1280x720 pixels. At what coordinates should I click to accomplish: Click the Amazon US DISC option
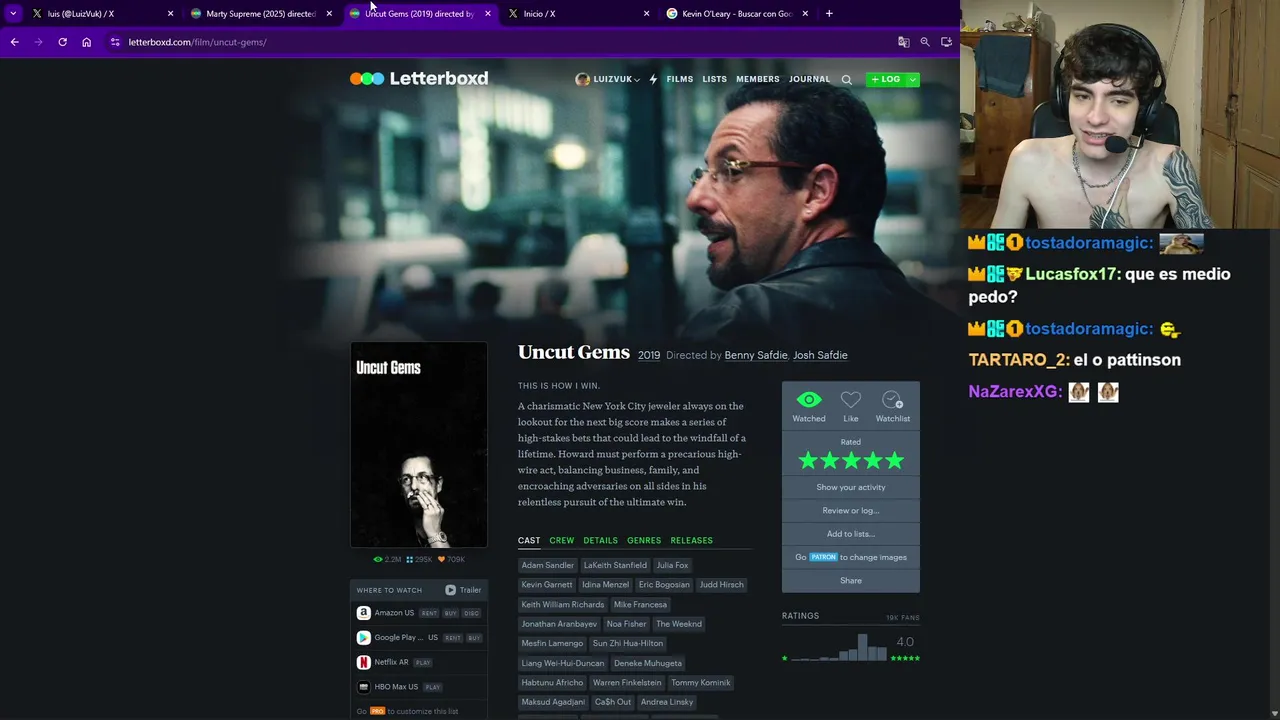click(x=472, y=613)
